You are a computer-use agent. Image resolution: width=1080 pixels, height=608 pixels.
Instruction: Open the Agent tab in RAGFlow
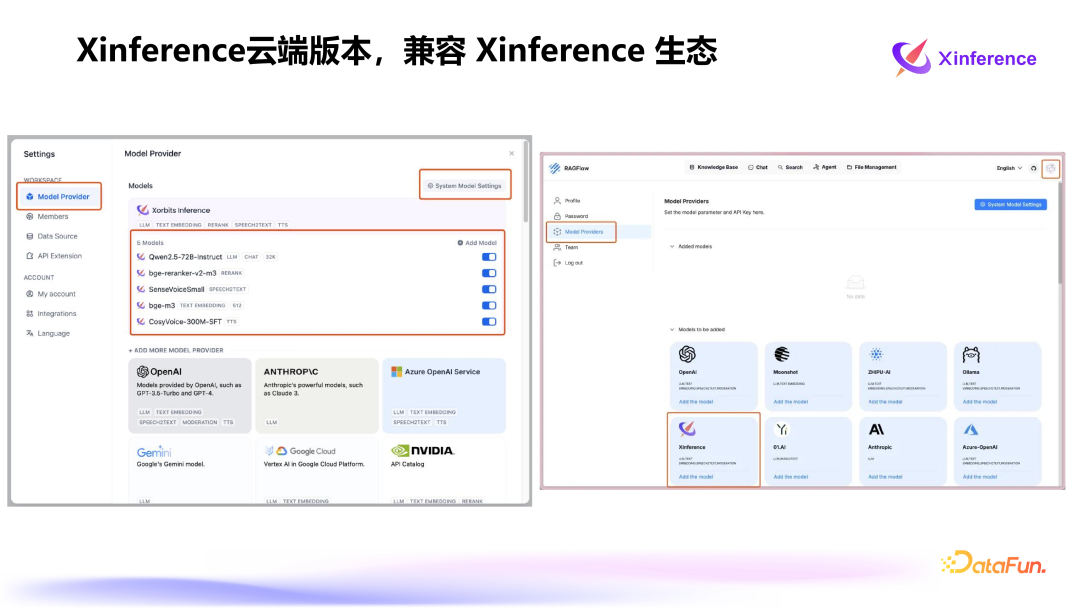pyautogui.click(x=826, y=167)
